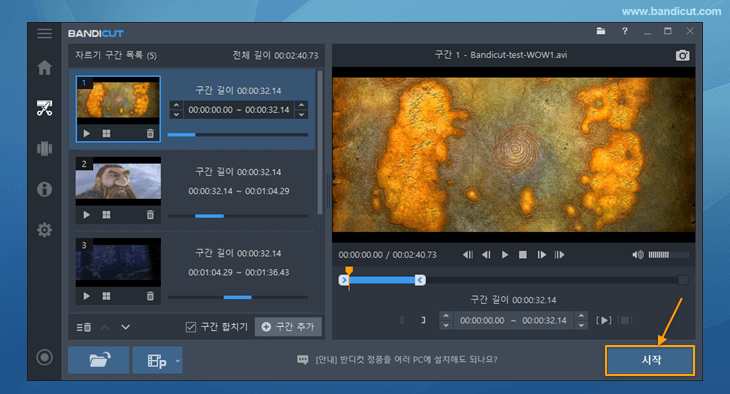
Task: Click the timeline end handle
Action: [420, 280]
